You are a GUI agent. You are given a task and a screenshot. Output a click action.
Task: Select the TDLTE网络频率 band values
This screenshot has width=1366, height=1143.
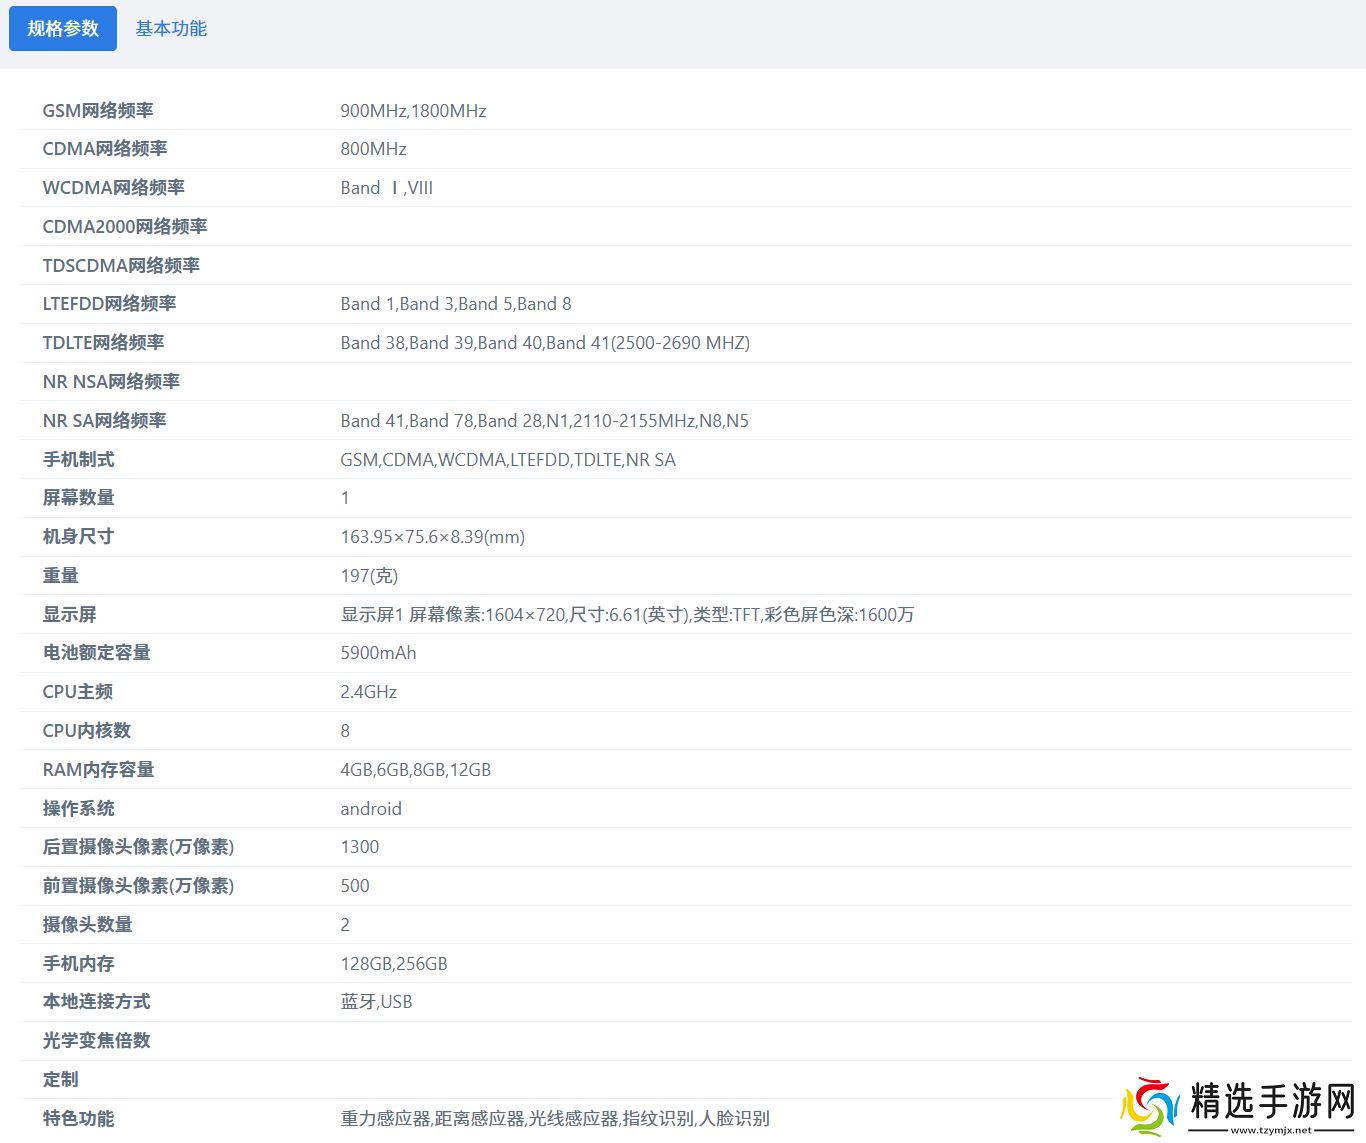(x=545, y=343)
